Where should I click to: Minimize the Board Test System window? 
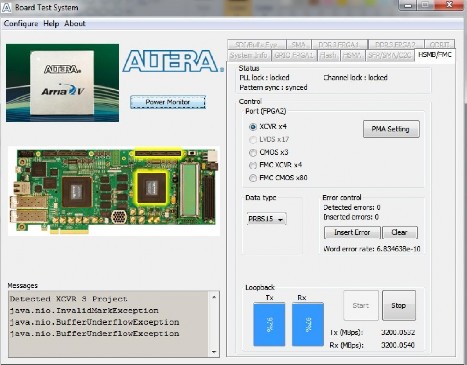point(409,5)
